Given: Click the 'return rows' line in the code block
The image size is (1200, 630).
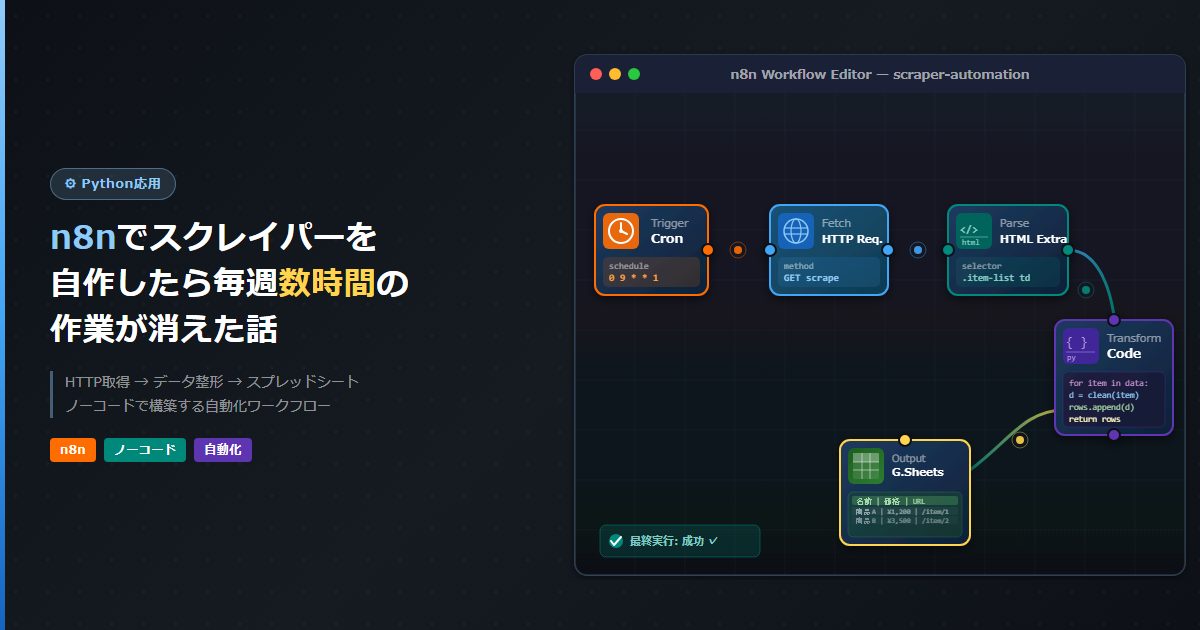Looking at the screenshot, I should pyautogui.click(x=1095, y=419).
